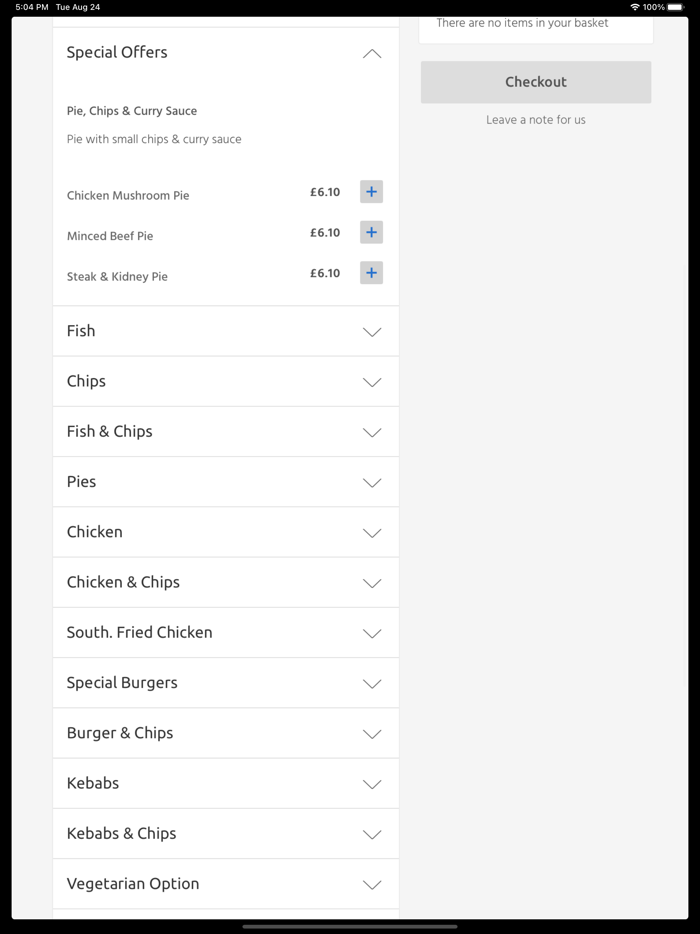Expand the Pies menu section
Image resolution: width=700 pixels, height=934 pixels.
click(x=371, y=482)
